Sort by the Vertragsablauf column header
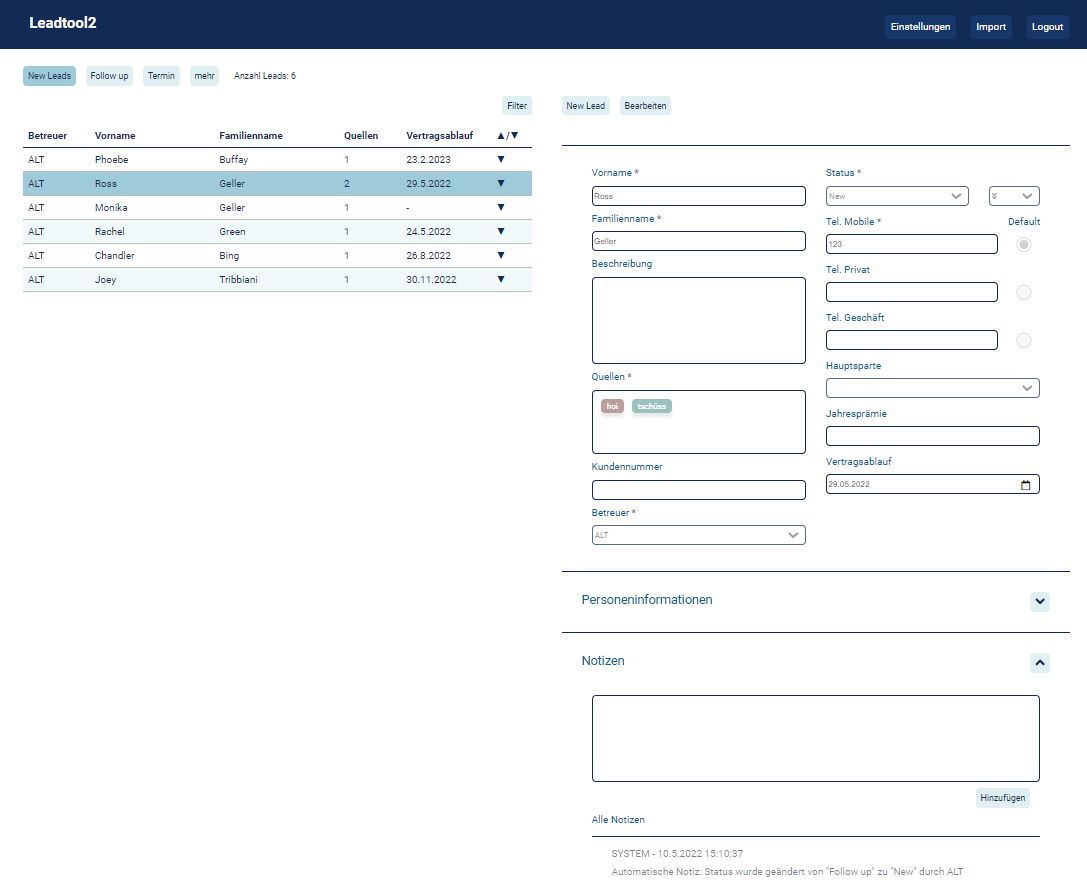1087x883 pixels. pyautogui.click(x=440, y=136)
